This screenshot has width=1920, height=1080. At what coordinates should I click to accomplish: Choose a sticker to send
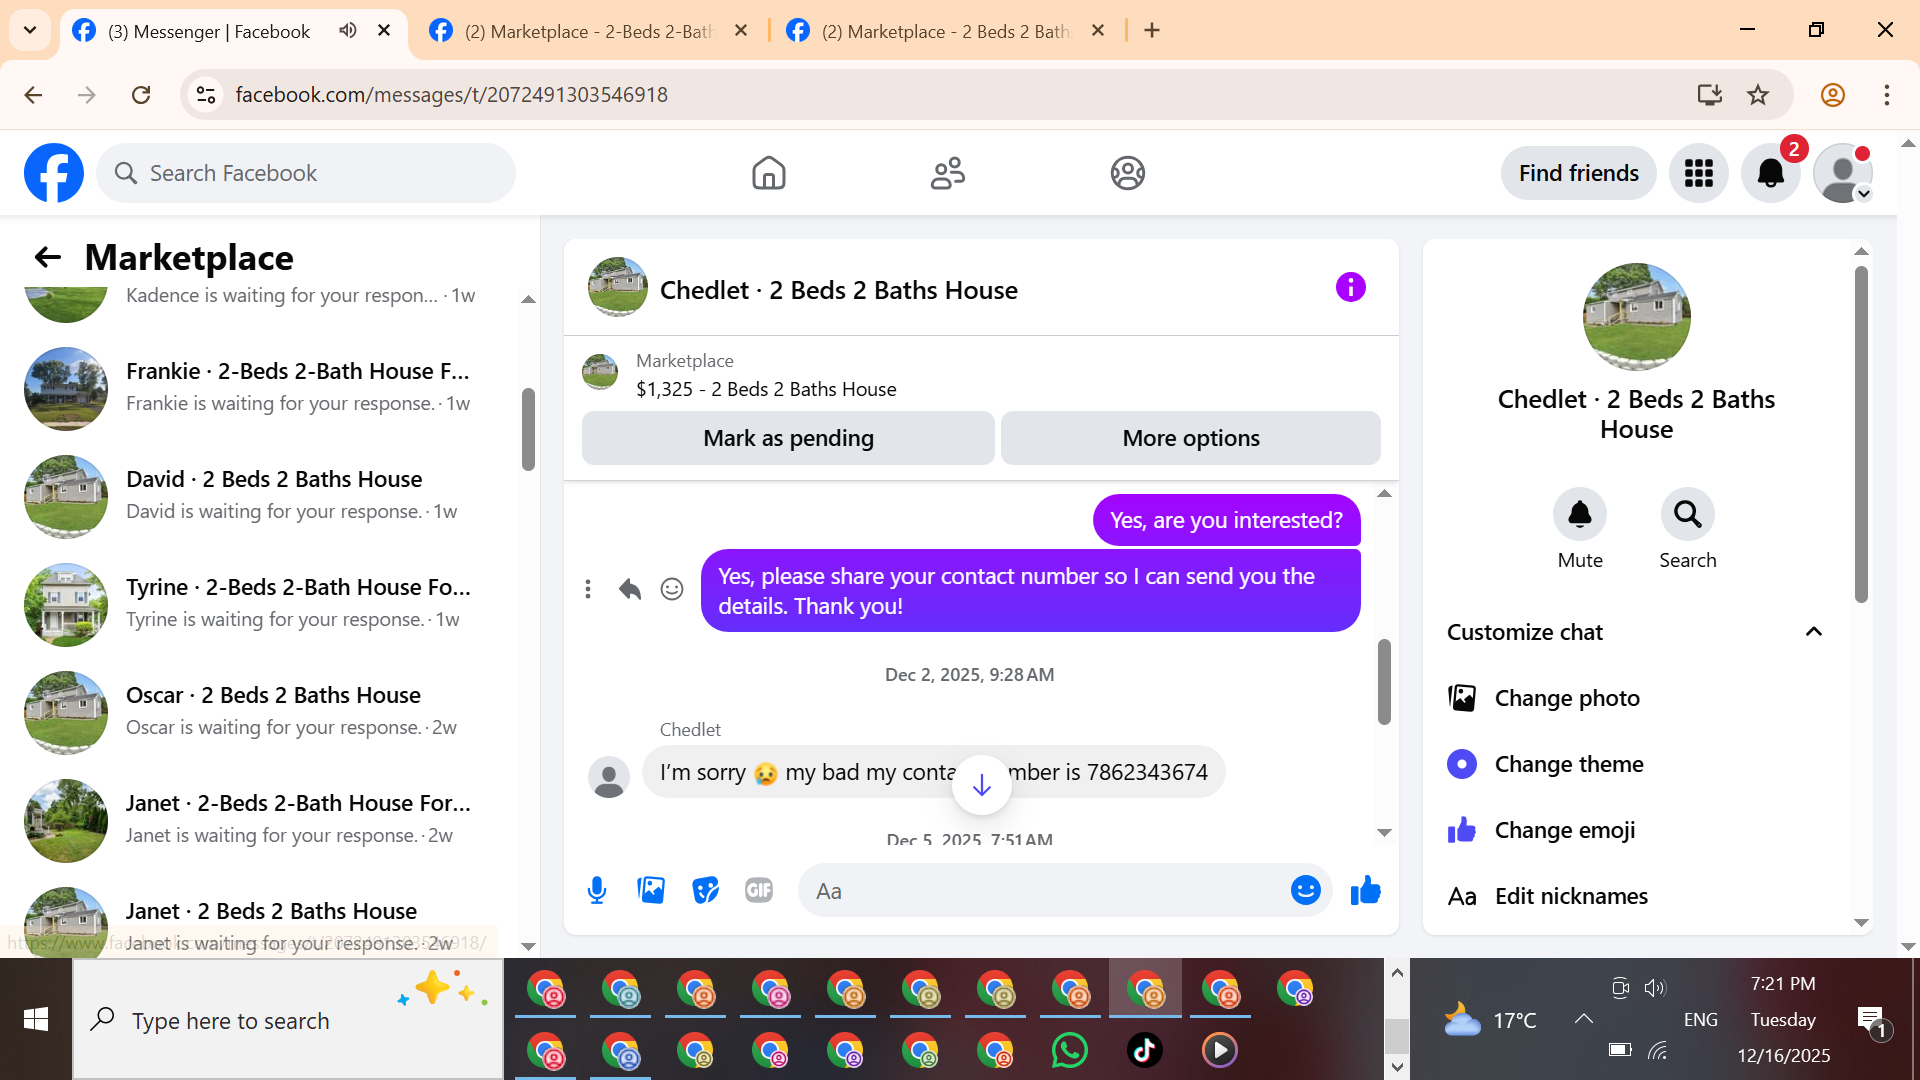tap(705, 890)
